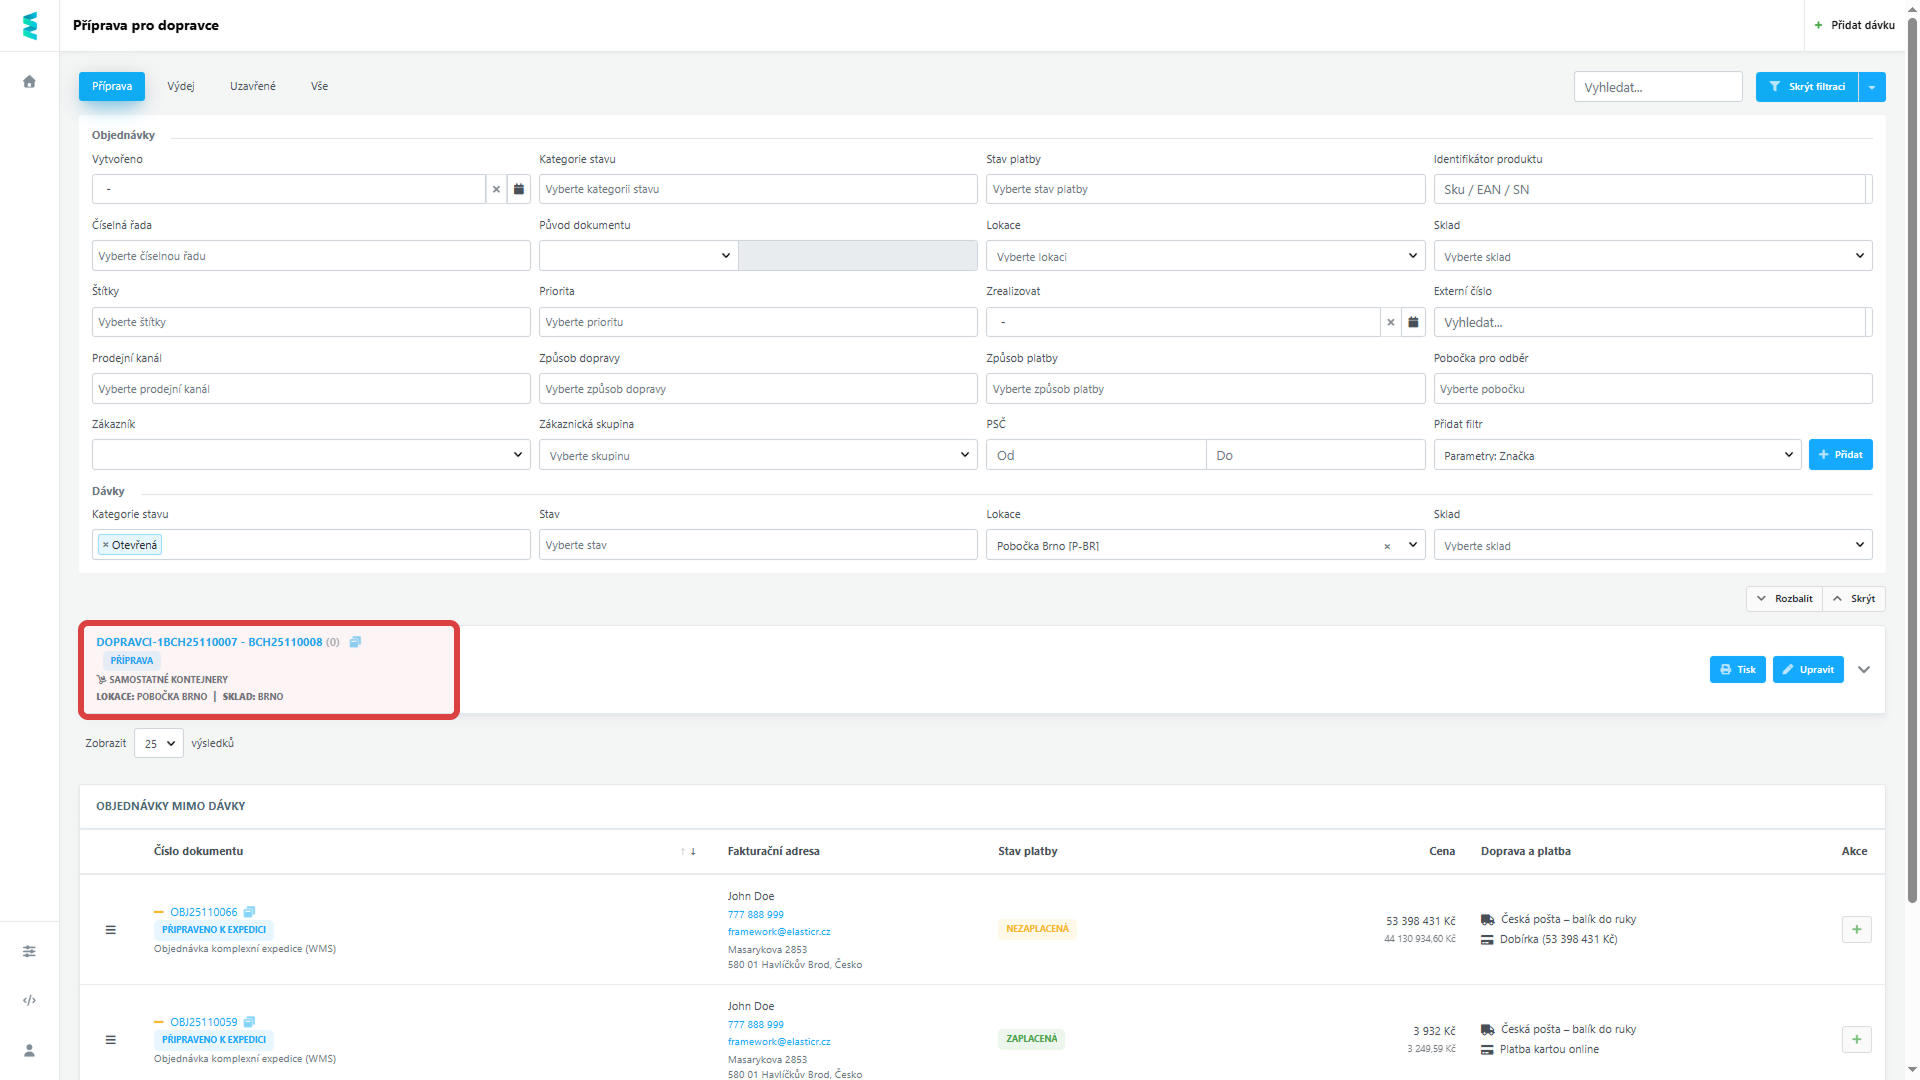The width and height of the screenshot is (1920, 1080).
Task: Open the code brackets icon in sidebar
Action: pyautogui.click(x=29, y=1000)
